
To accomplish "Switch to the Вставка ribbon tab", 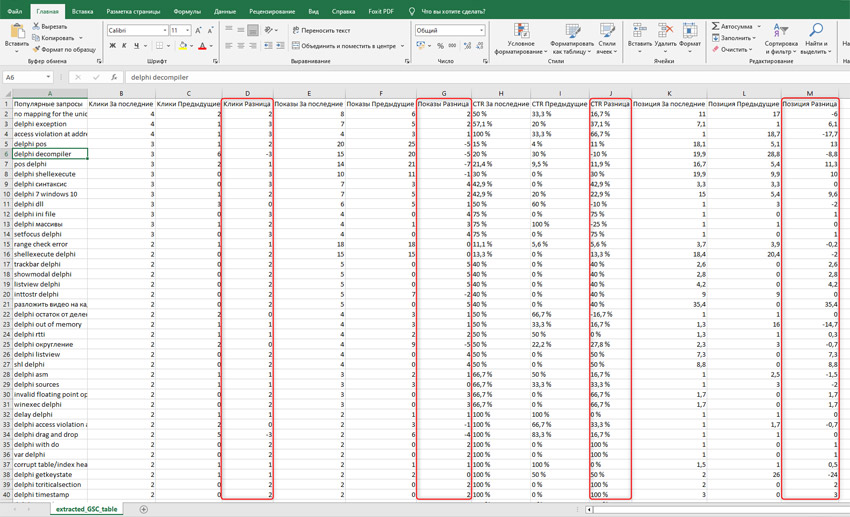I will point(82,11).
